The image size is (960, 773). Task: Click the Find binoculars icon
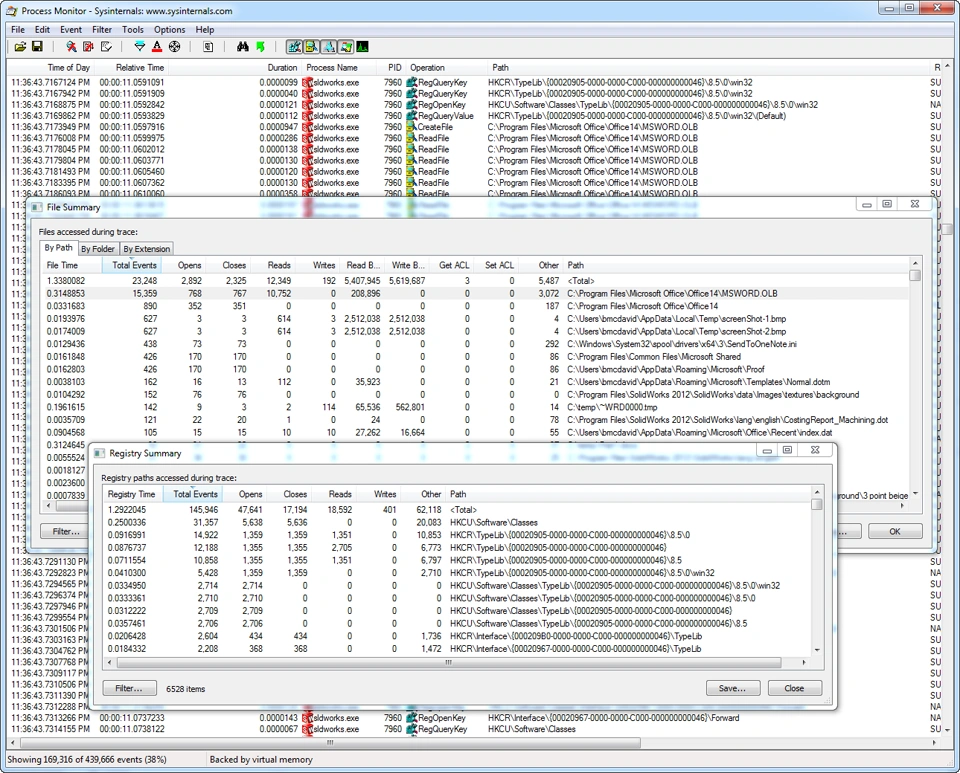point(242,47)
